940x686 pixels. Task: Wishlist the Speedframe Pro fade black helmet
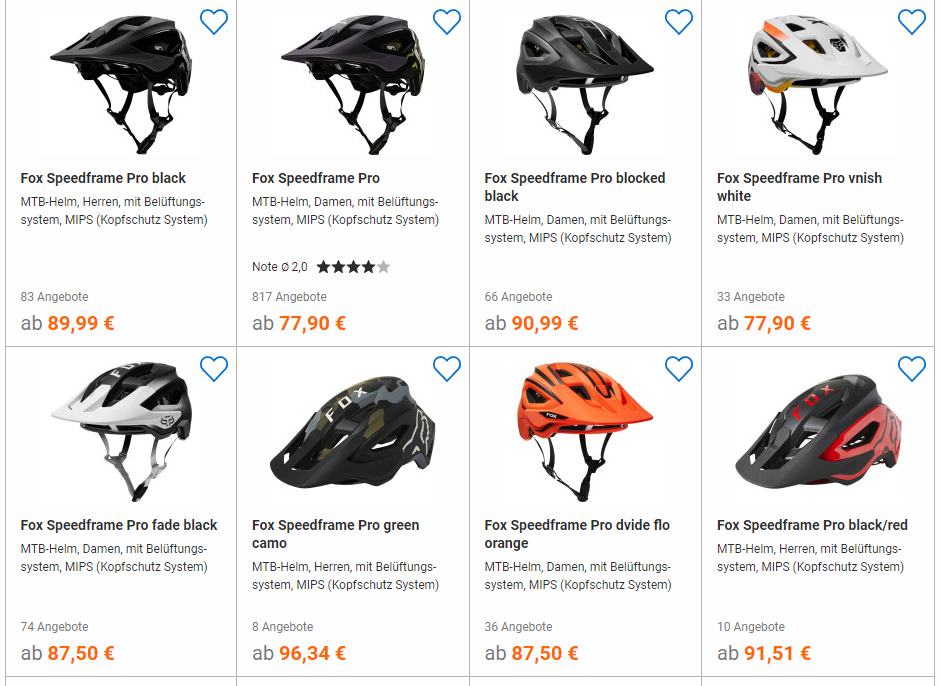coord(214,369)
